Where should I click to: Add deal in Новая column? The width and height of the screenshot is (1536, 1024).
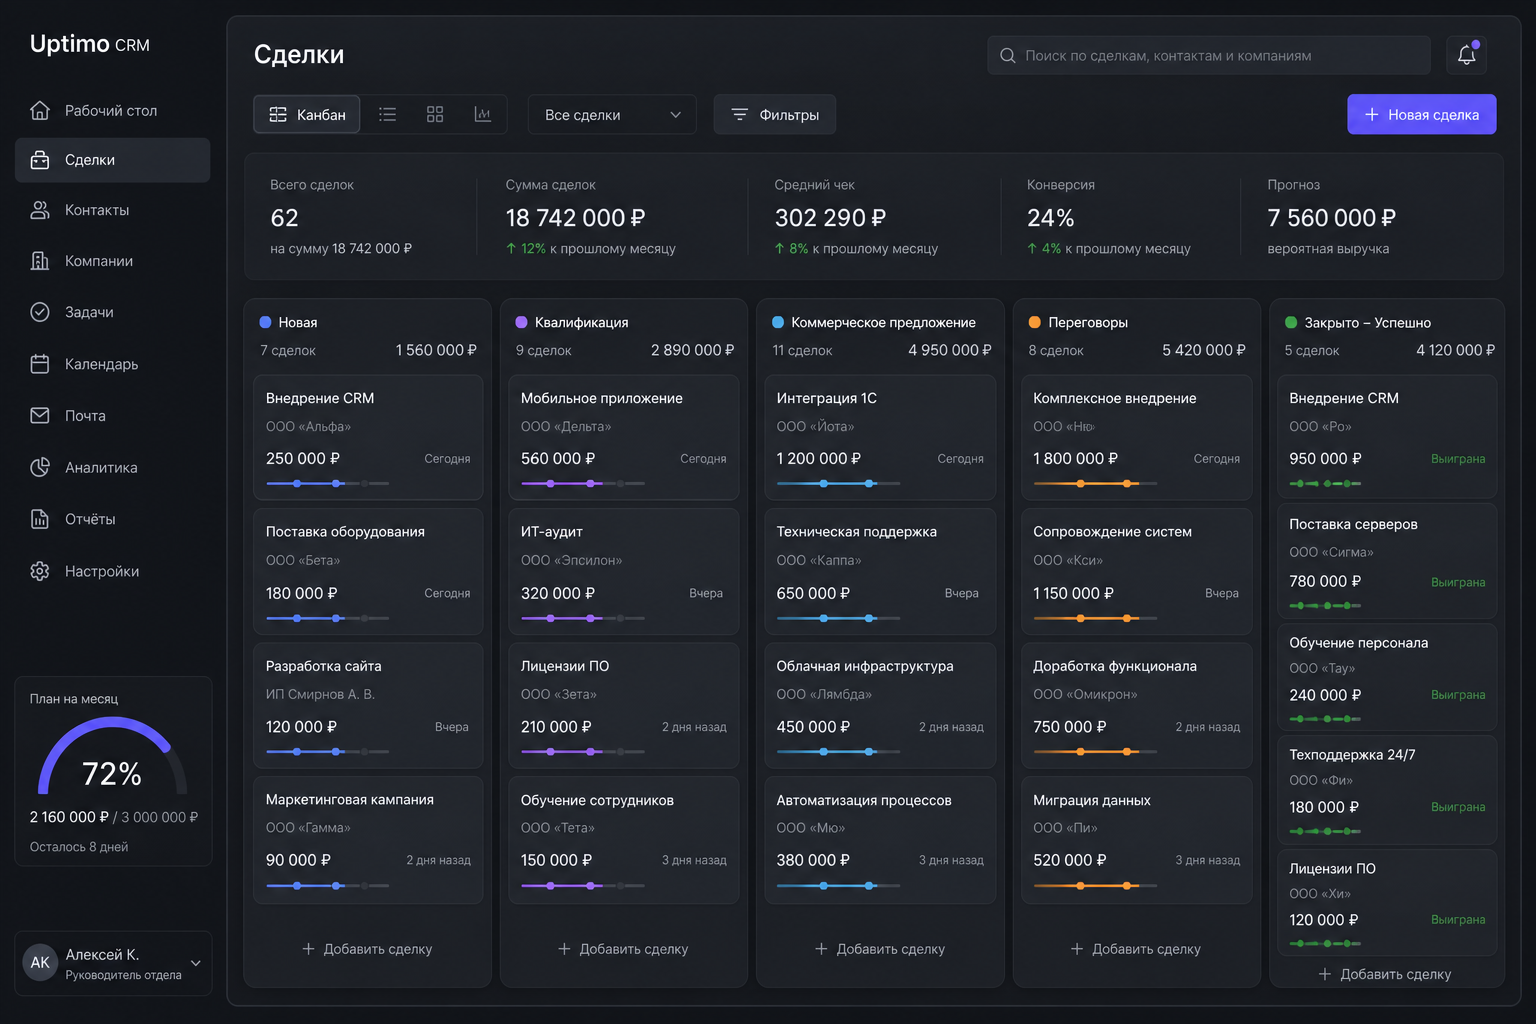pyautogui.click(x=367, y=948)
